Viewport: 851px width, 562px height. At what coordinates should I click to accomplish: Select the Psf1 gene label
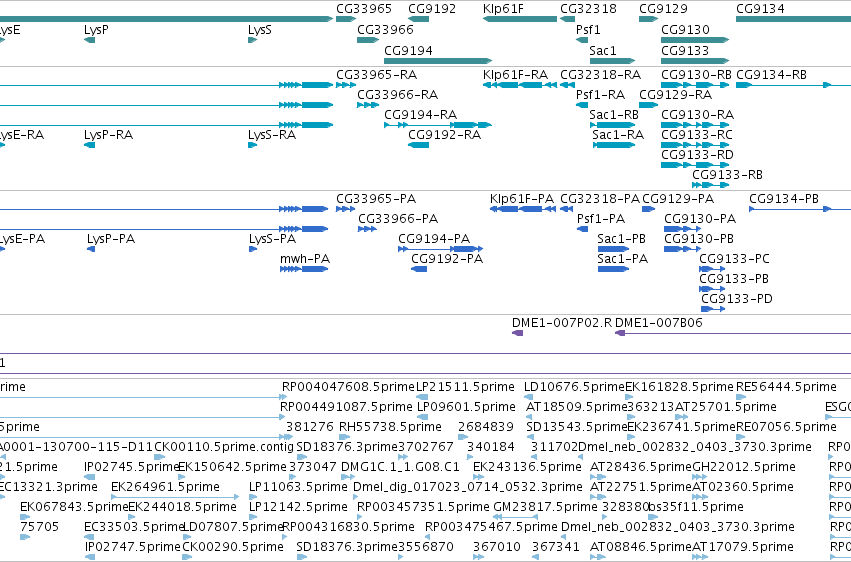tap(588, 29)
